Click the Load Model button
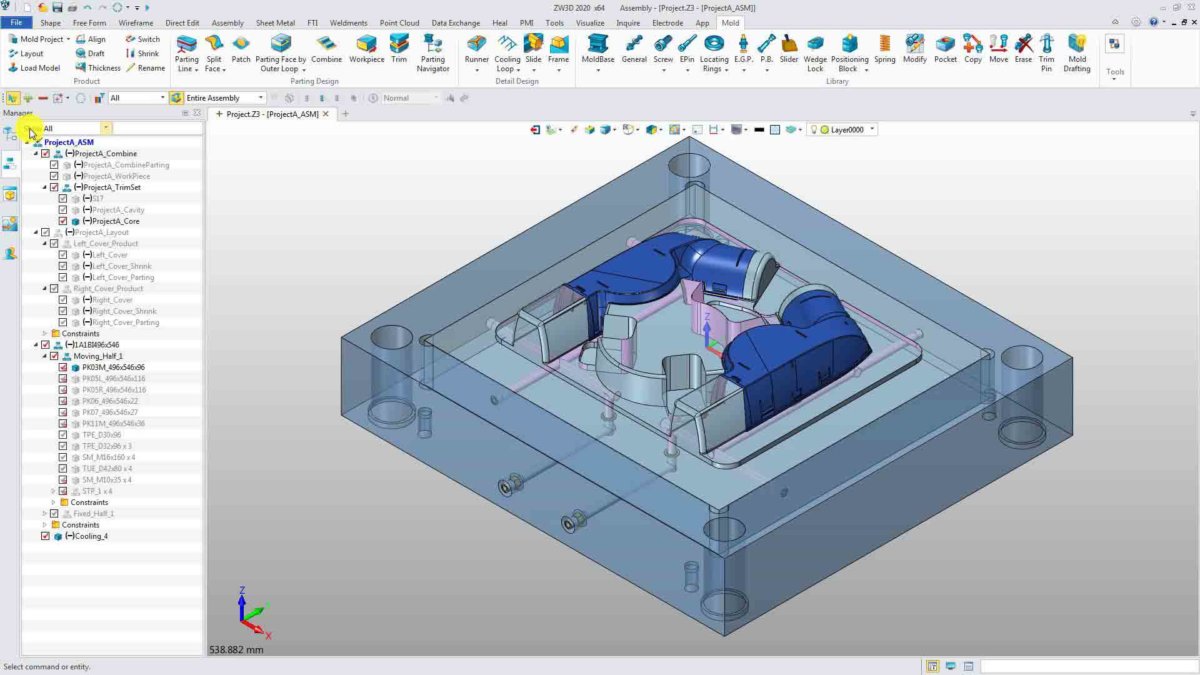1200x675 pixels. pos(33,68)
